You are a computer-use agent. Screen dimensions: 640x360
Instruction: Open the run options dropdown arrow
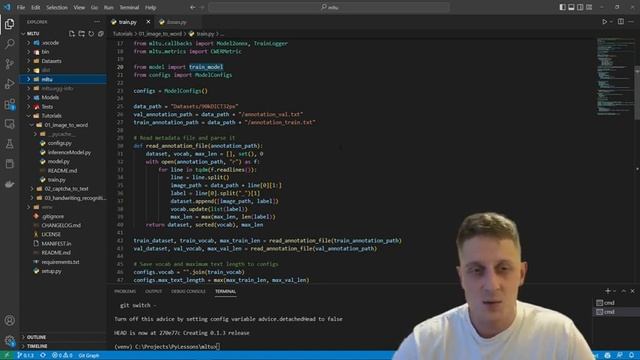coord(611,22)
